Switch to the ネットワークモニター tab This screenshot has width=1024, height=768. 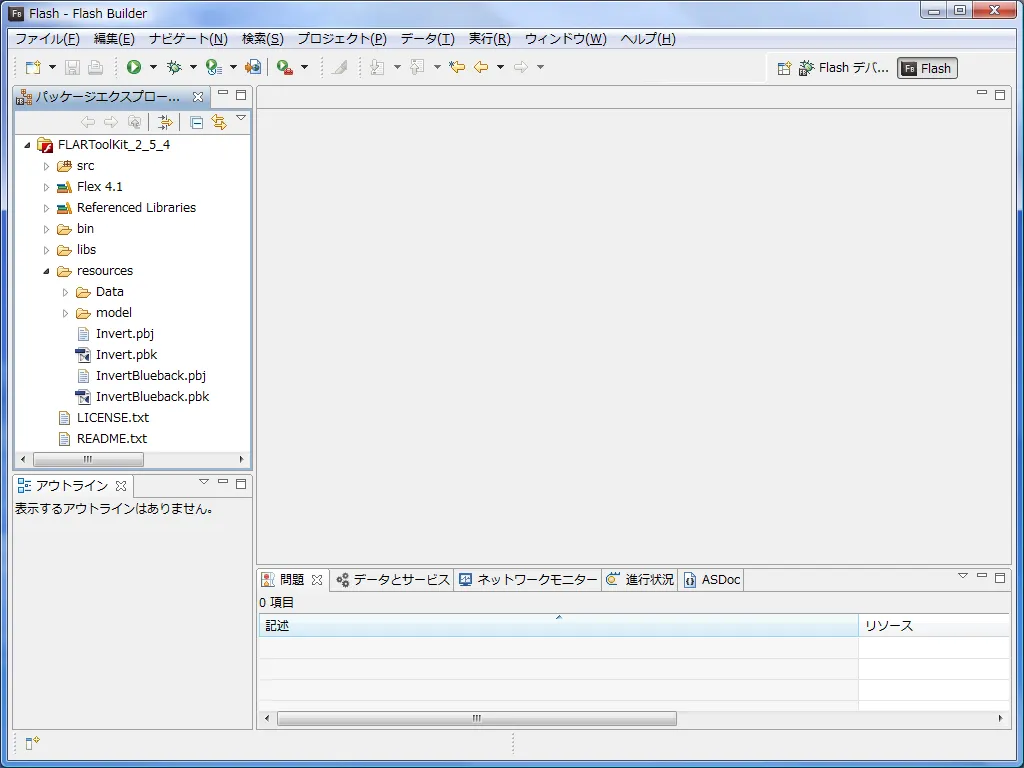click(528, 579)
